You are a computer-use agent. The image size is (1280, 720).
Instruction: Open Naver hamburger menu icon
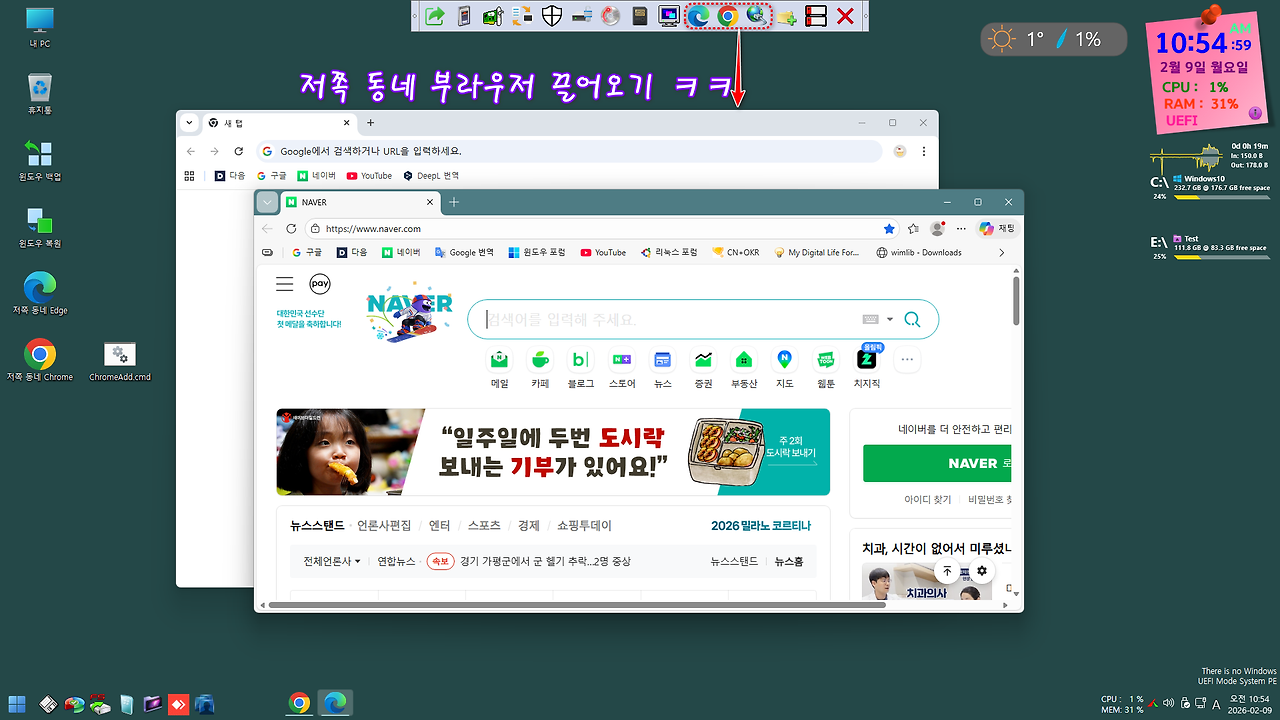tap(285, 284)
